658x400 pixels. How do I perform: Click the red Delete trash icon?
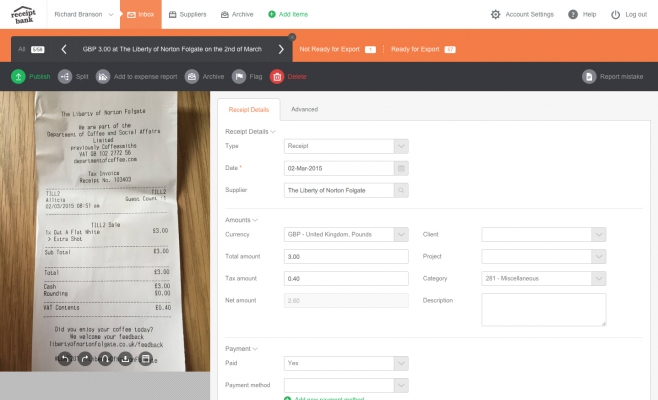point(277,76)
